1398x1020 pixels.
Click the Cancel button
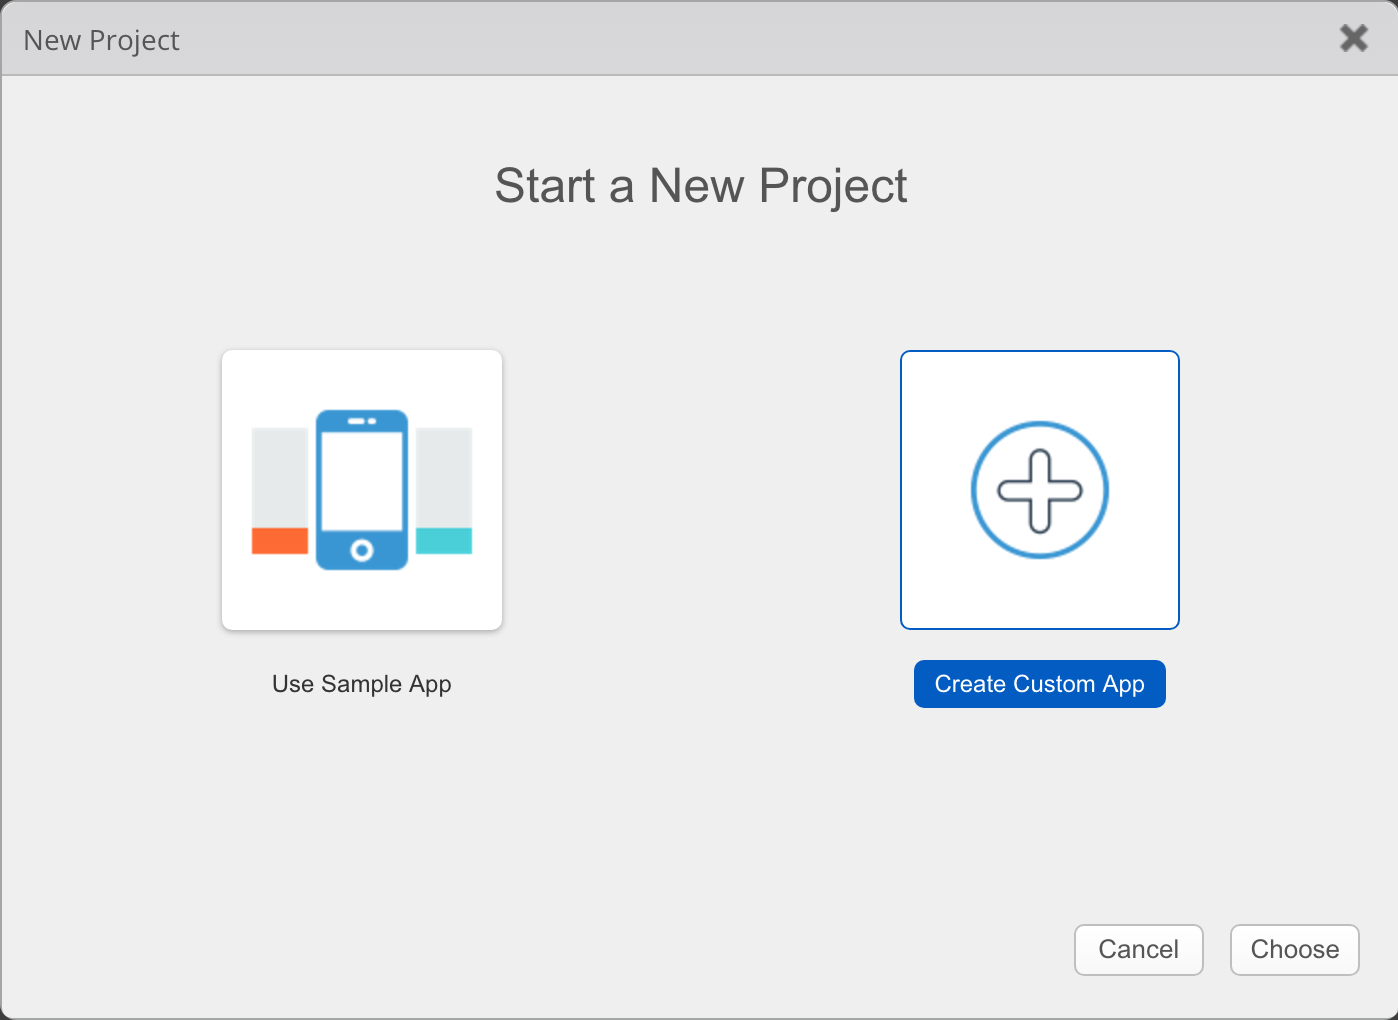(1138, 949)
